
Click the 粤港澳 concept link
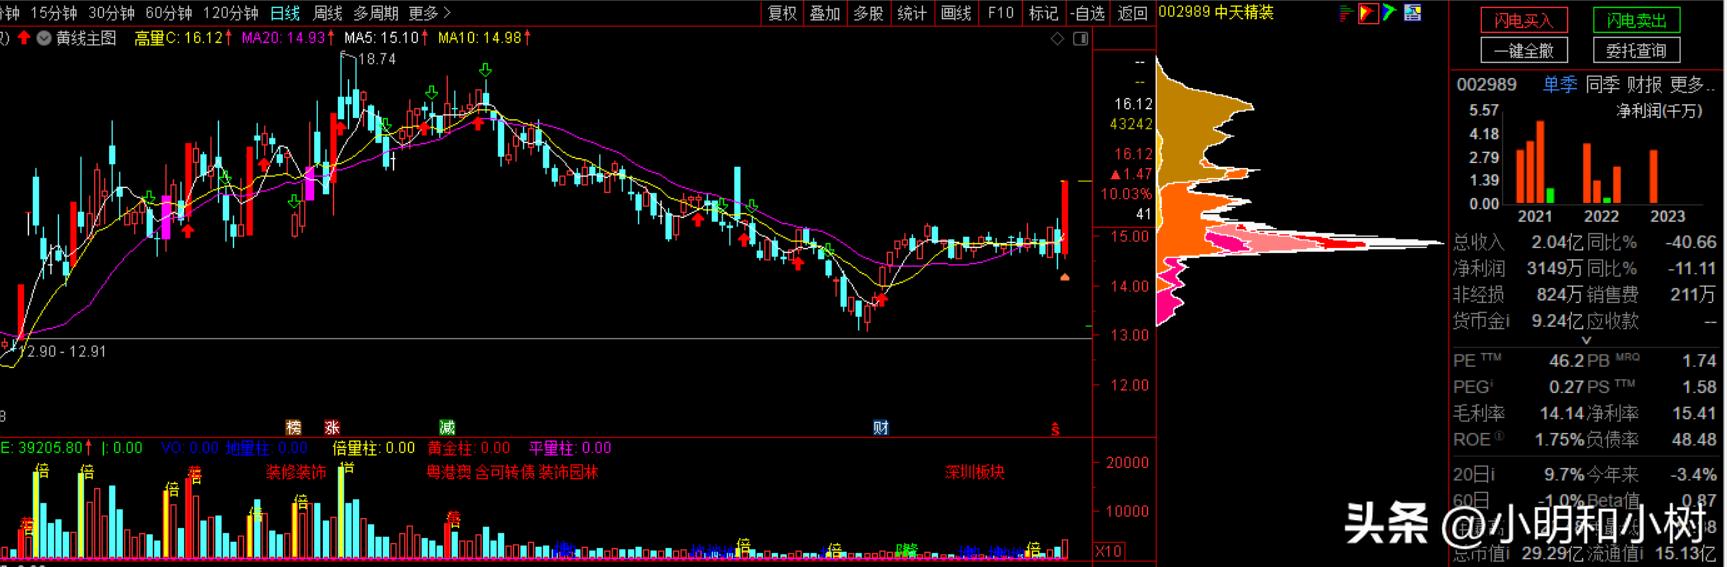(449, 472)
